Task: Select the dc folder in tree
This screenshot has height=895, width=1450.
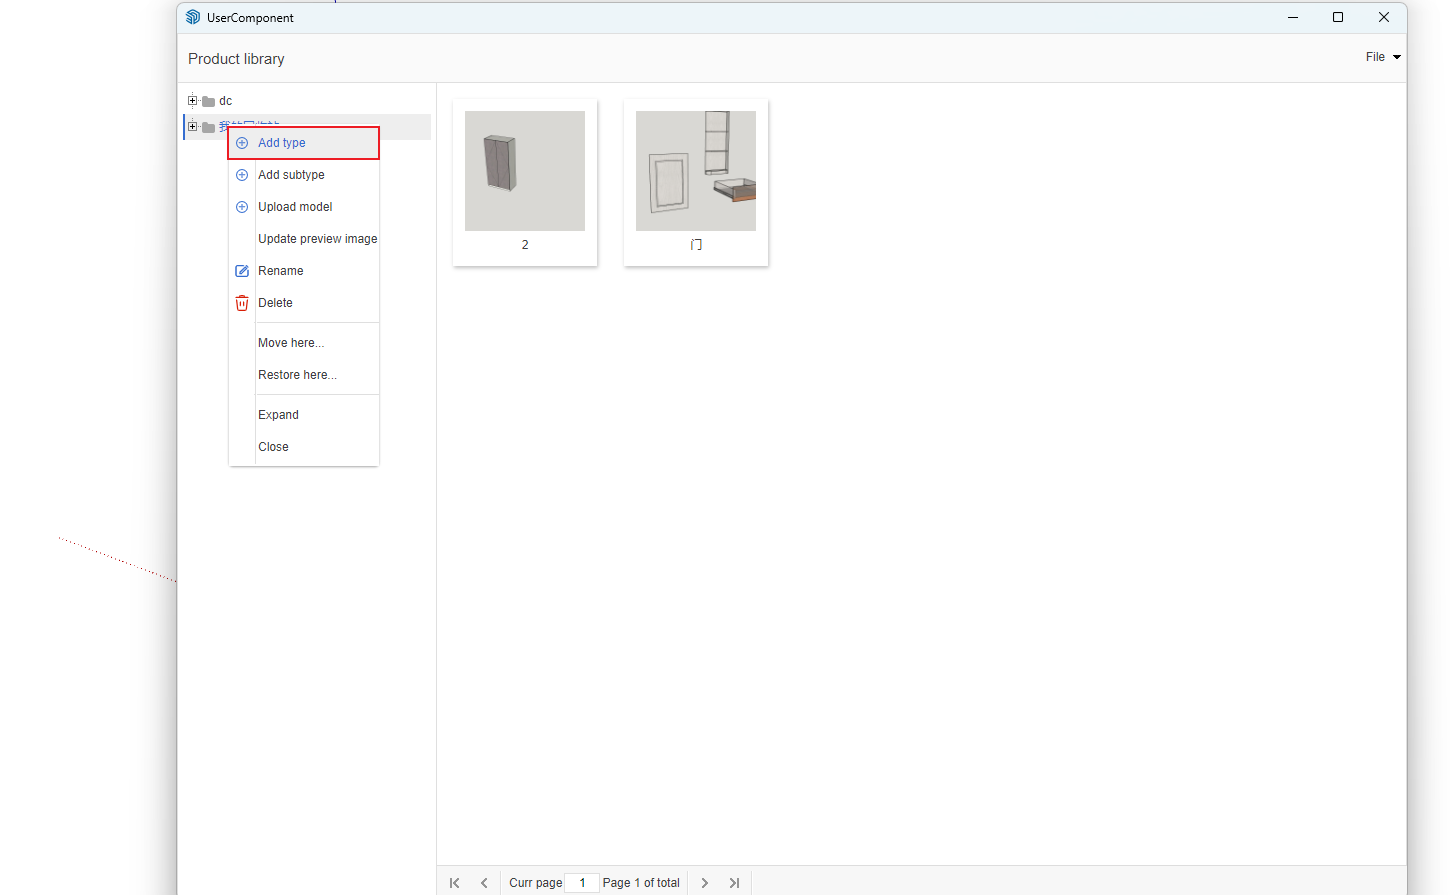Action: (x=225, y=101)
